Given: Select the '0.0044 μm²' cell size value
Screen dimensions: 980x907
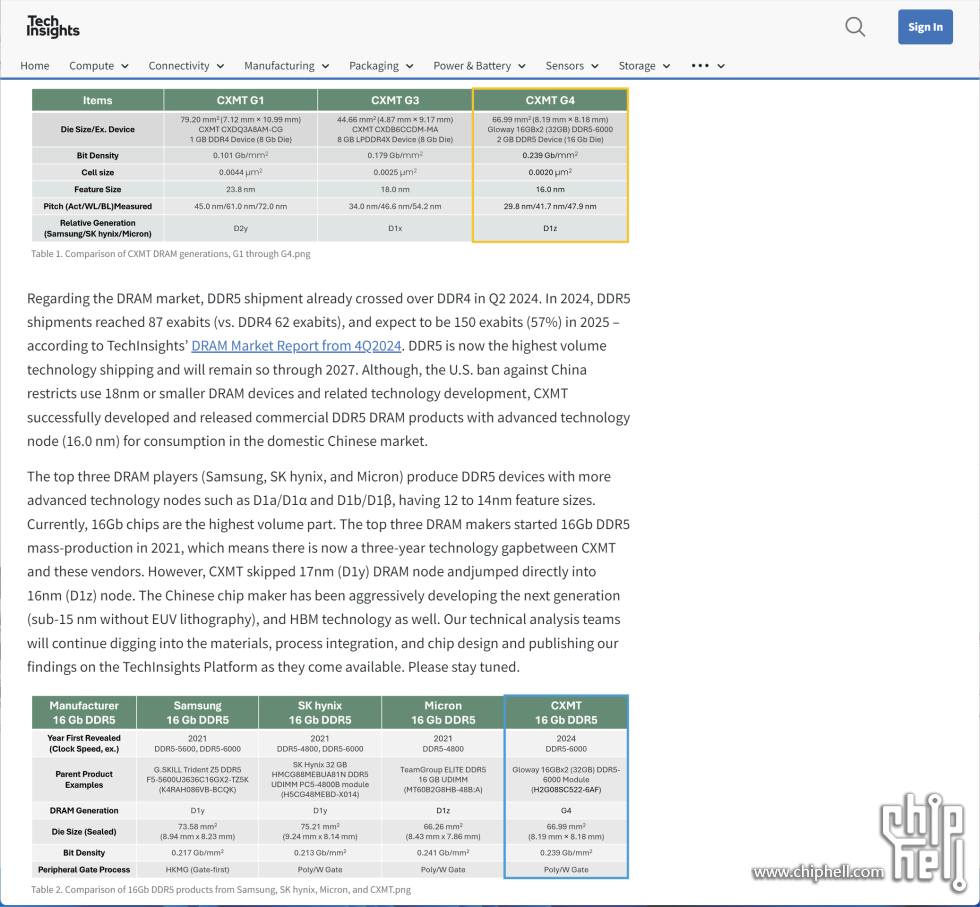Looking at the screenshot, I should tap(241, 172).
